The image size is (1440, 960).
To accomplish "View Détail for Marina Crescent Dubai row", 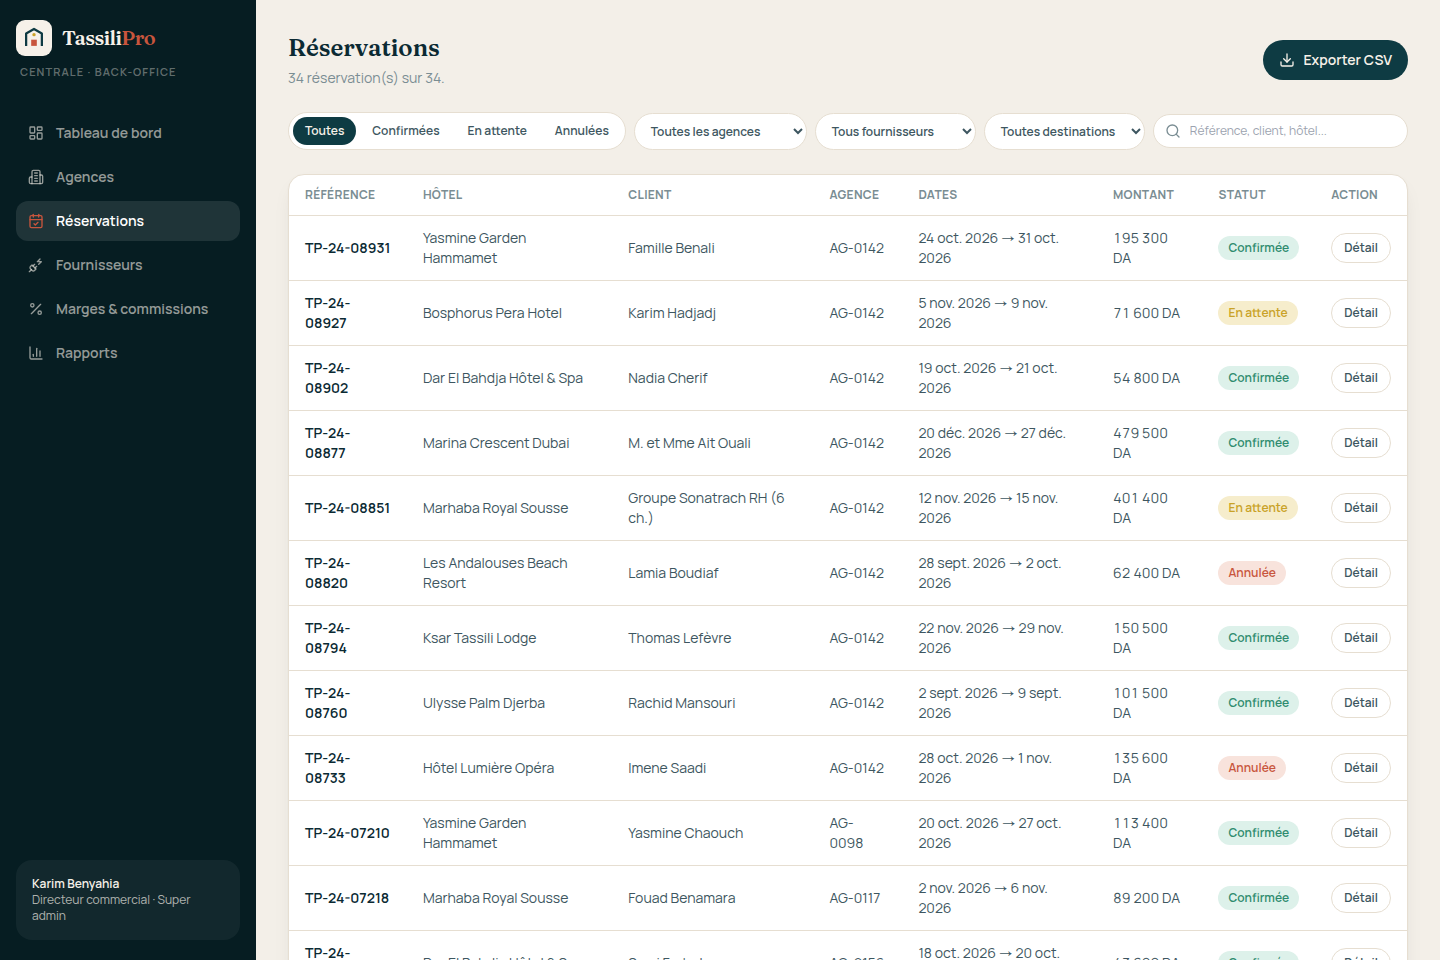I will pos(1360,443).
